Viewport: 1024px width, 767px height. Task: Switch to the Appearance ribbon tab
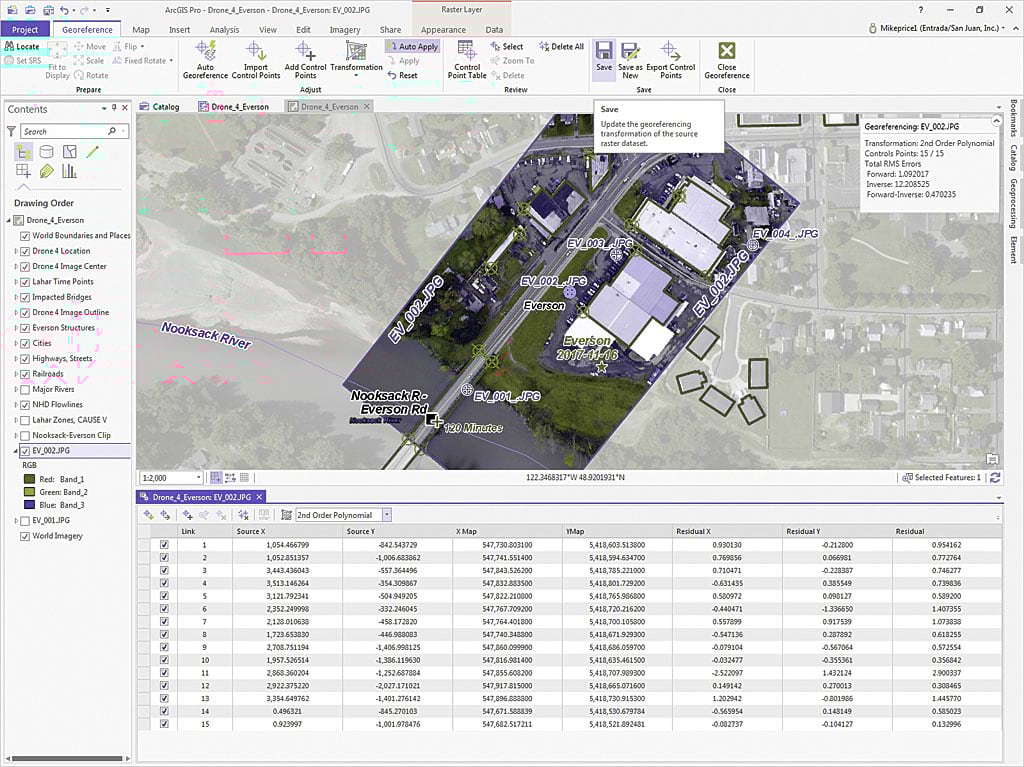pos(443,29)
